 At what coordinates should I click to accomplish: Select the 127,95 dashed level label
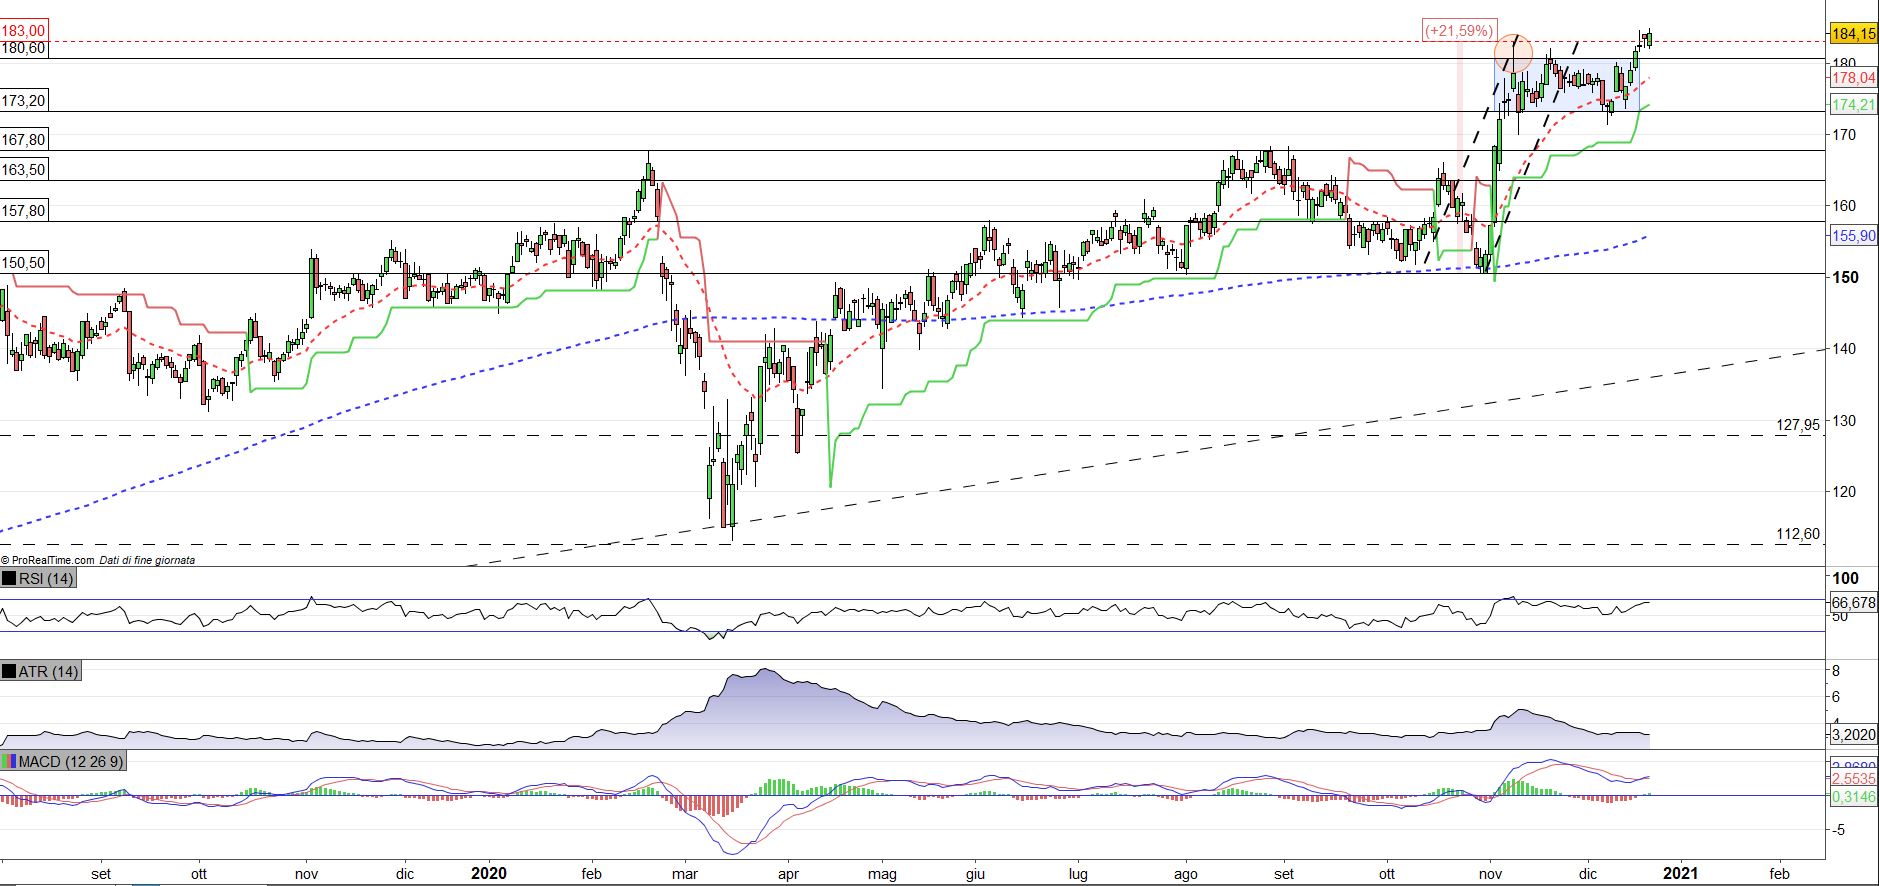point(1797,425)
